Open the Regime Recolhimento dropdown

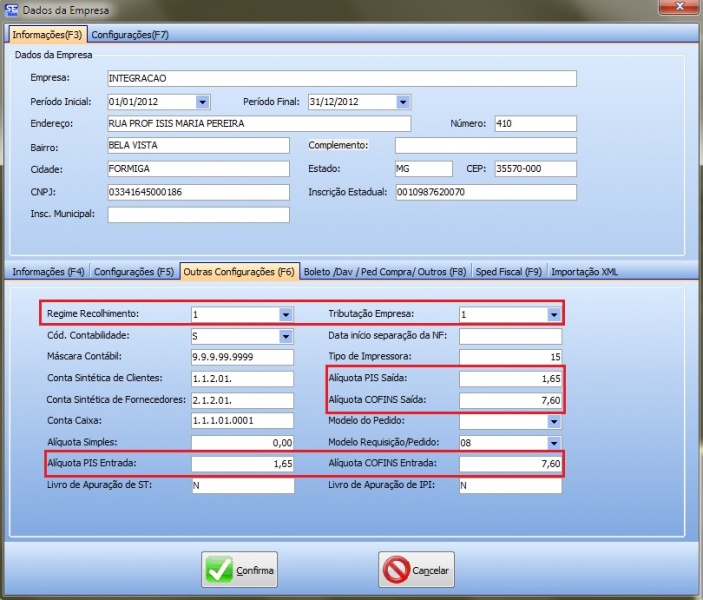(x=286, y=314)
